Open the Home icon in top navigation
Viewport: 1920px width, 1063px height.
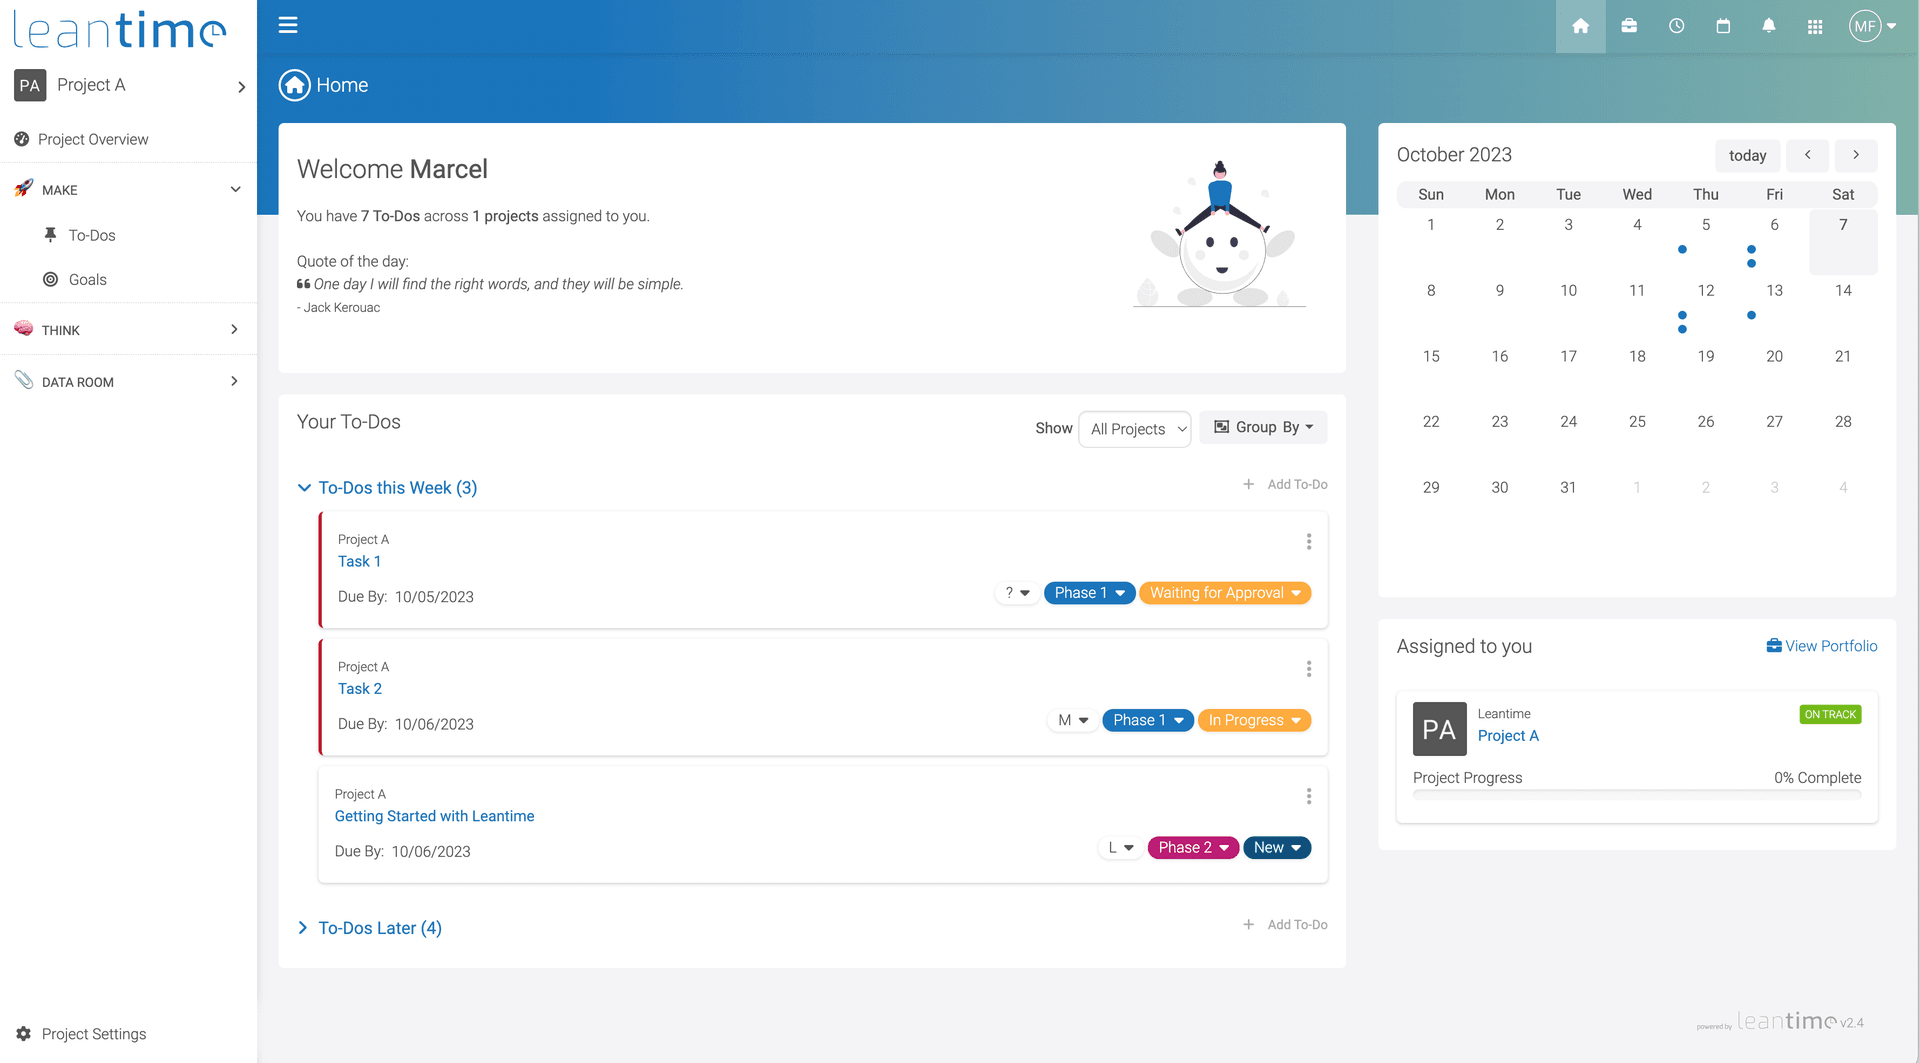(x=1580, y=26)
